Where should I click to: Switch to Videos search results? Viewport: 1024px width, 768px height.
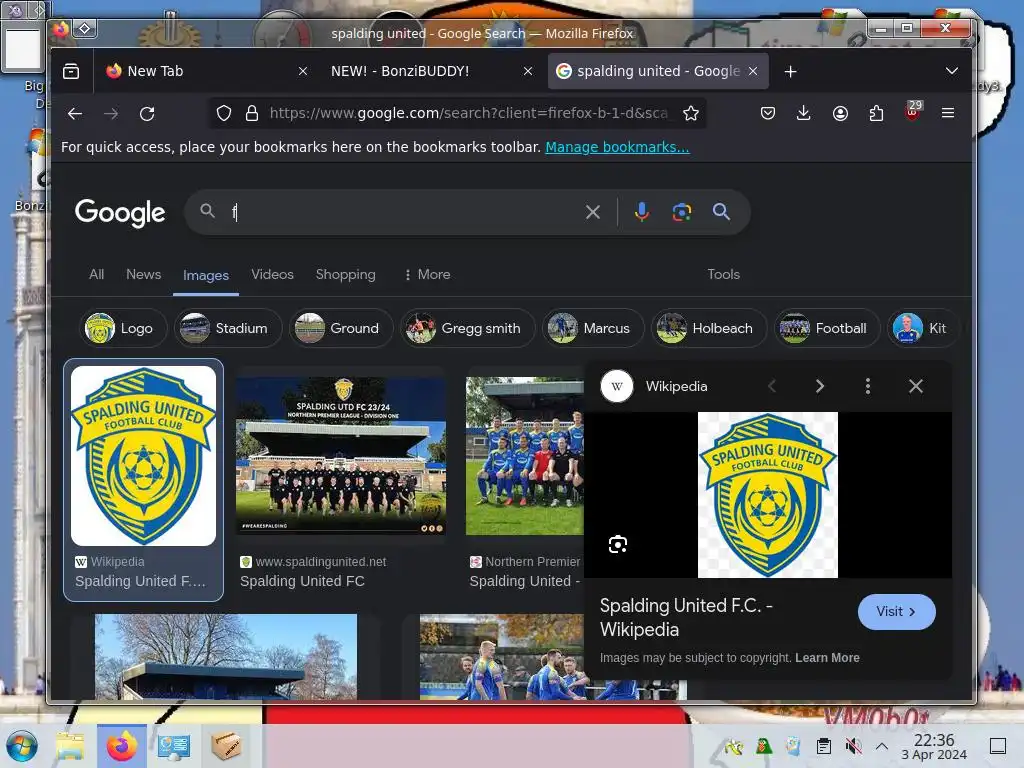pyautogui.click(x=272, y=274)
